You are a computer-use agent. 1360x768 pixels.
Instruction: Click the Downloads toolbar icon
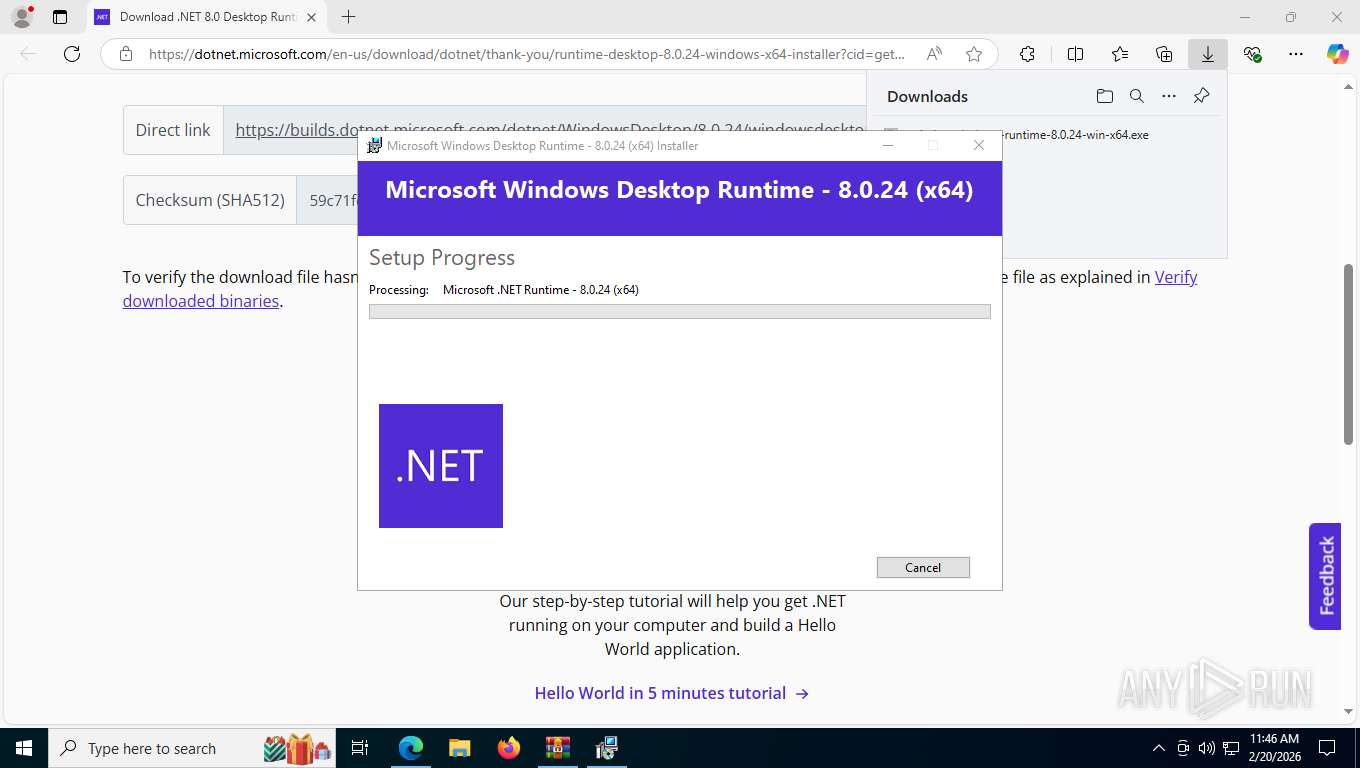(x=1208, y=55)
